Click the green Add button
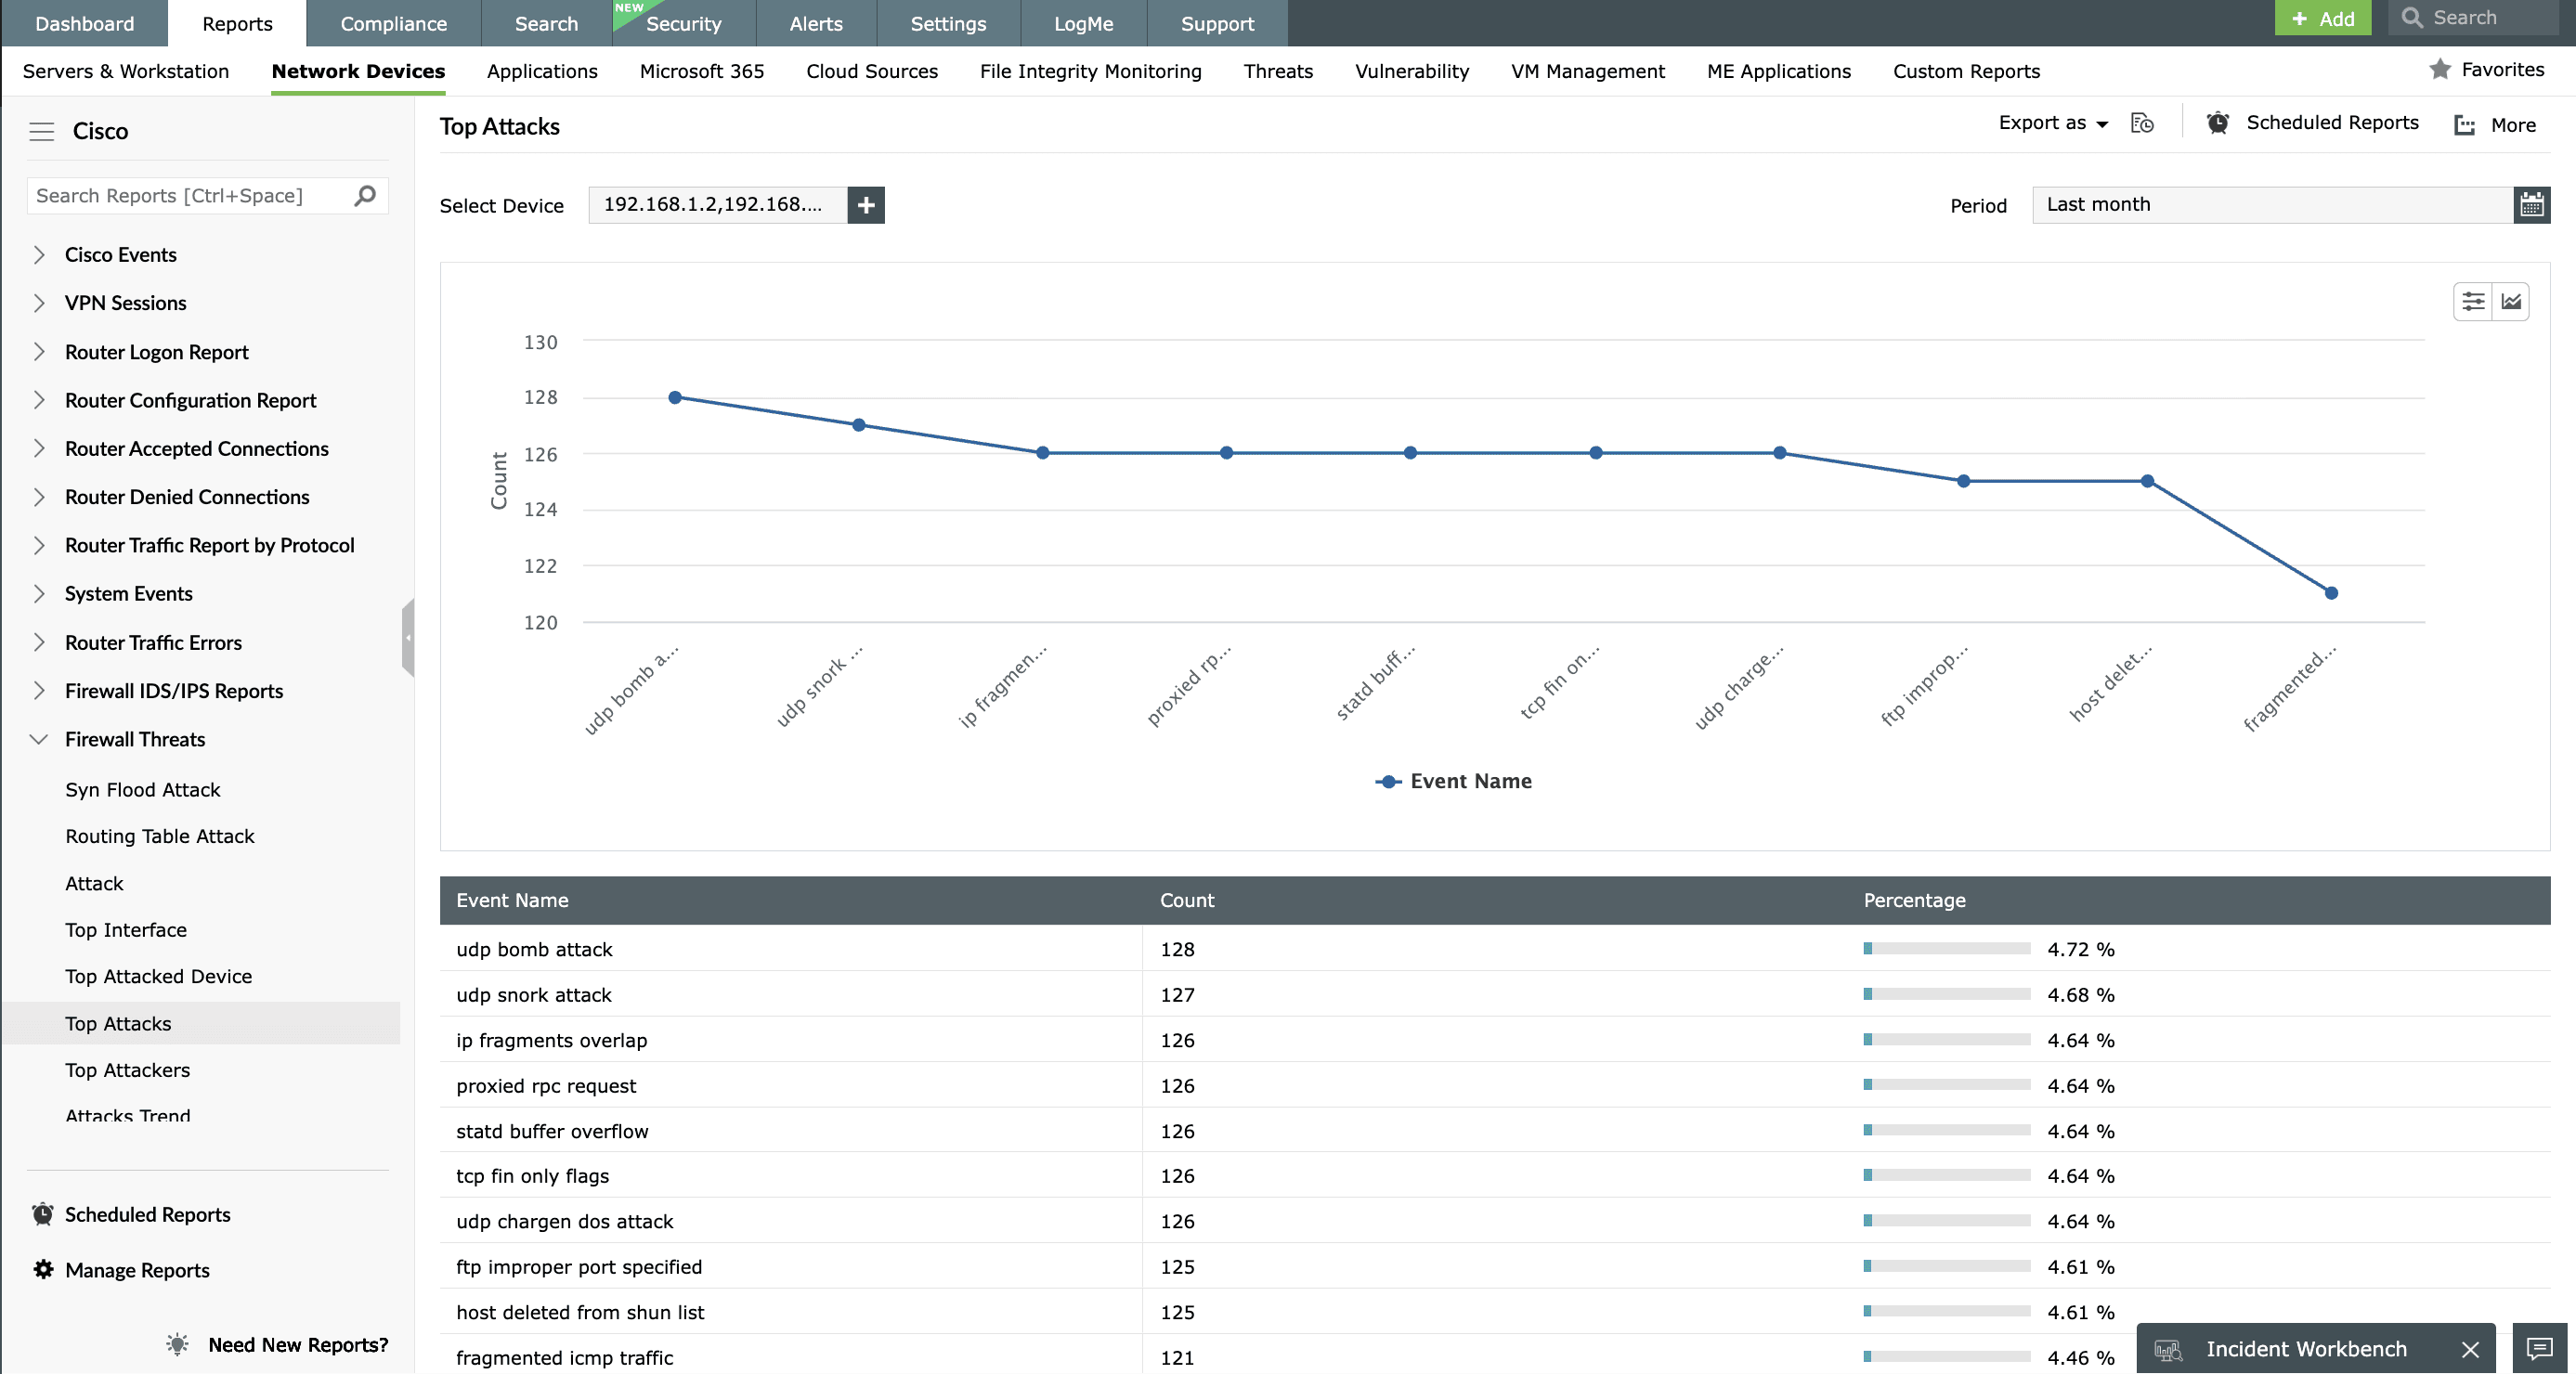The width and height of the screenshot is (2576, 1374). coord(2322,18)
